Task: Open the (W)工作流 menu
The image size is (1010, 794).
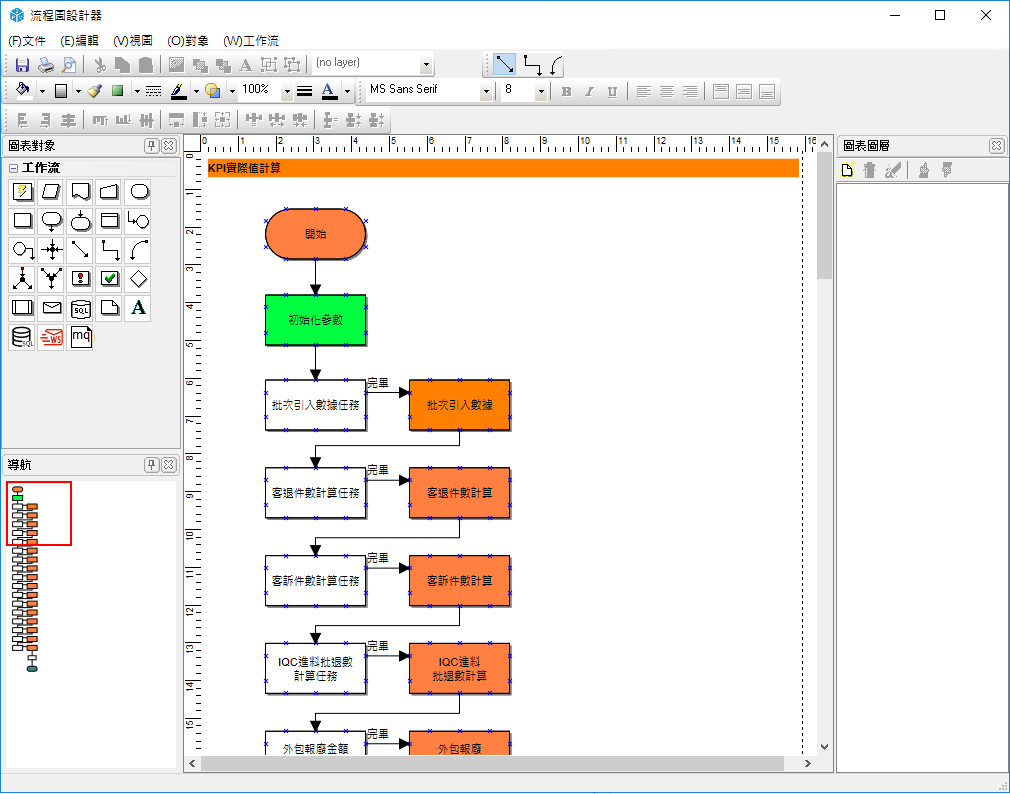Action: (251, 41)
